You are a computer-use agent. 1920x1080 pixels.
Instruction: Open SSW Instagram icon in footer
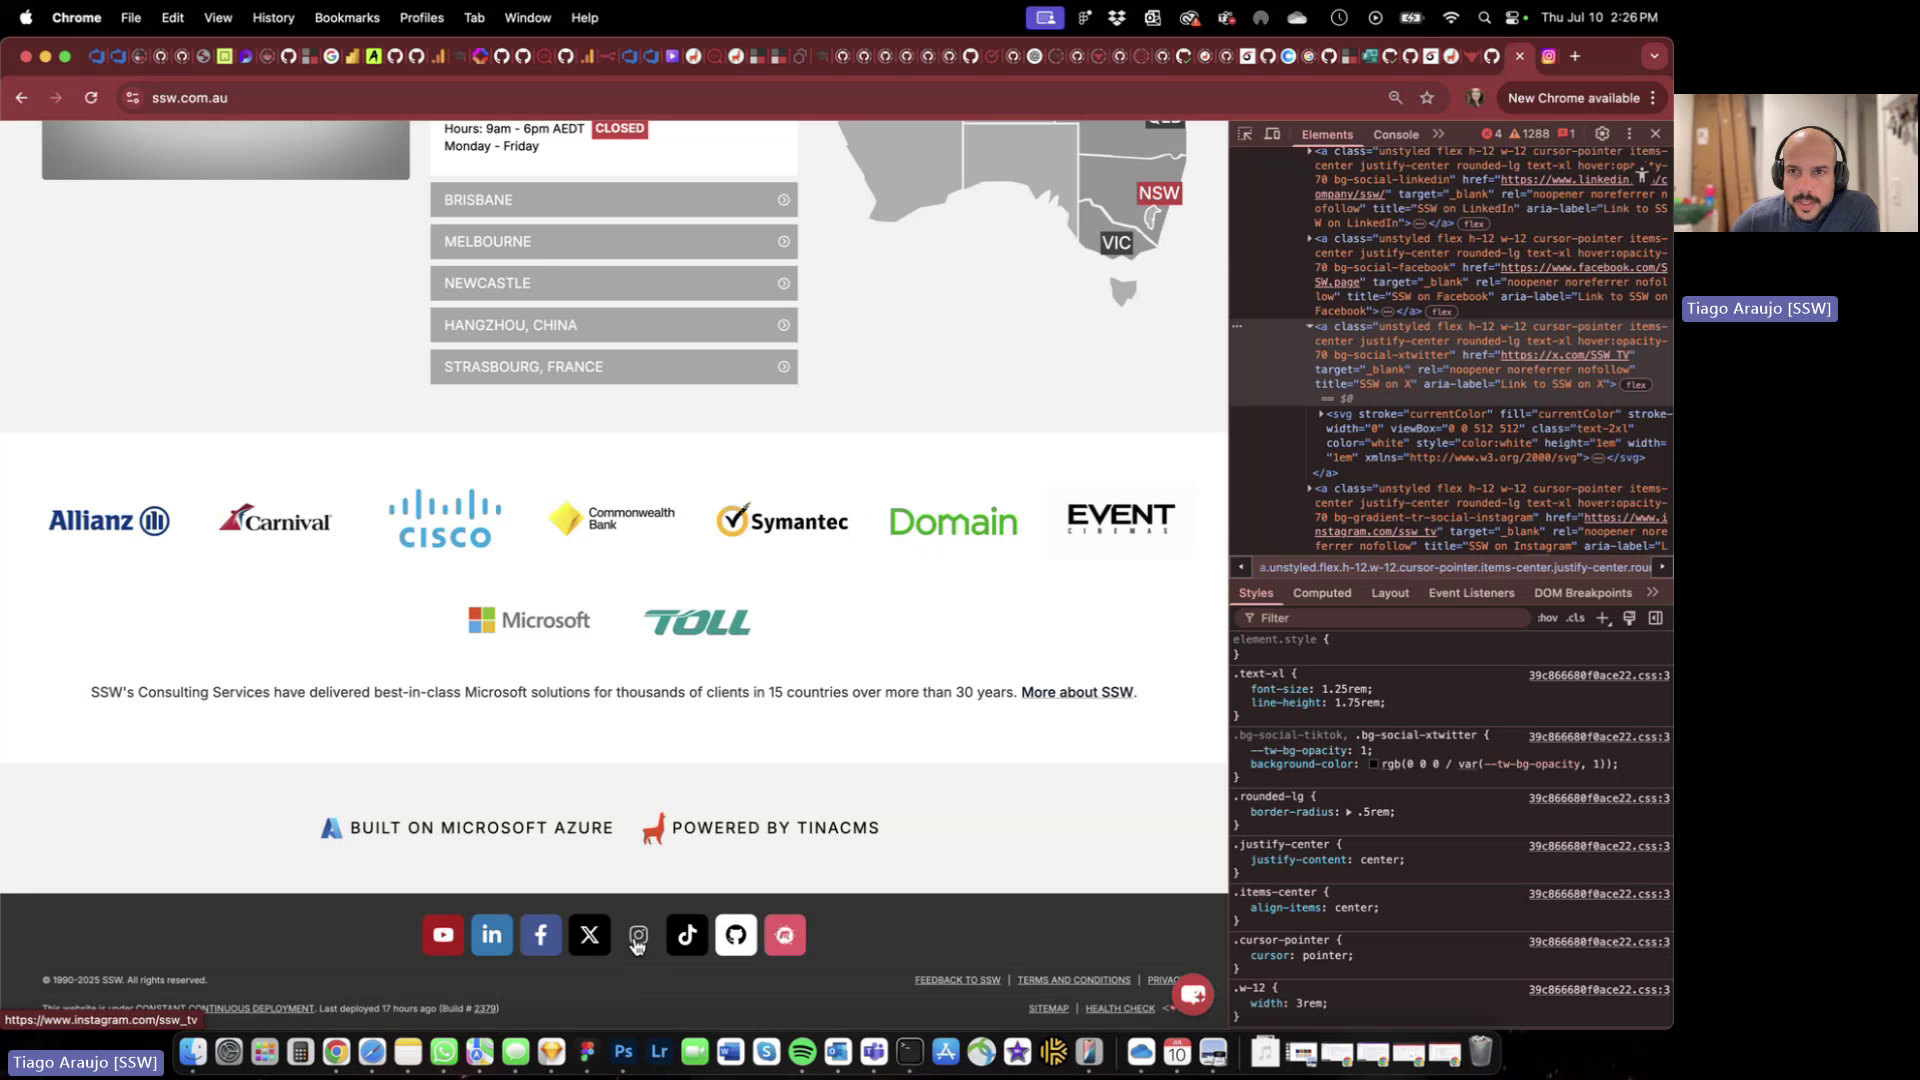click(638, 935)
